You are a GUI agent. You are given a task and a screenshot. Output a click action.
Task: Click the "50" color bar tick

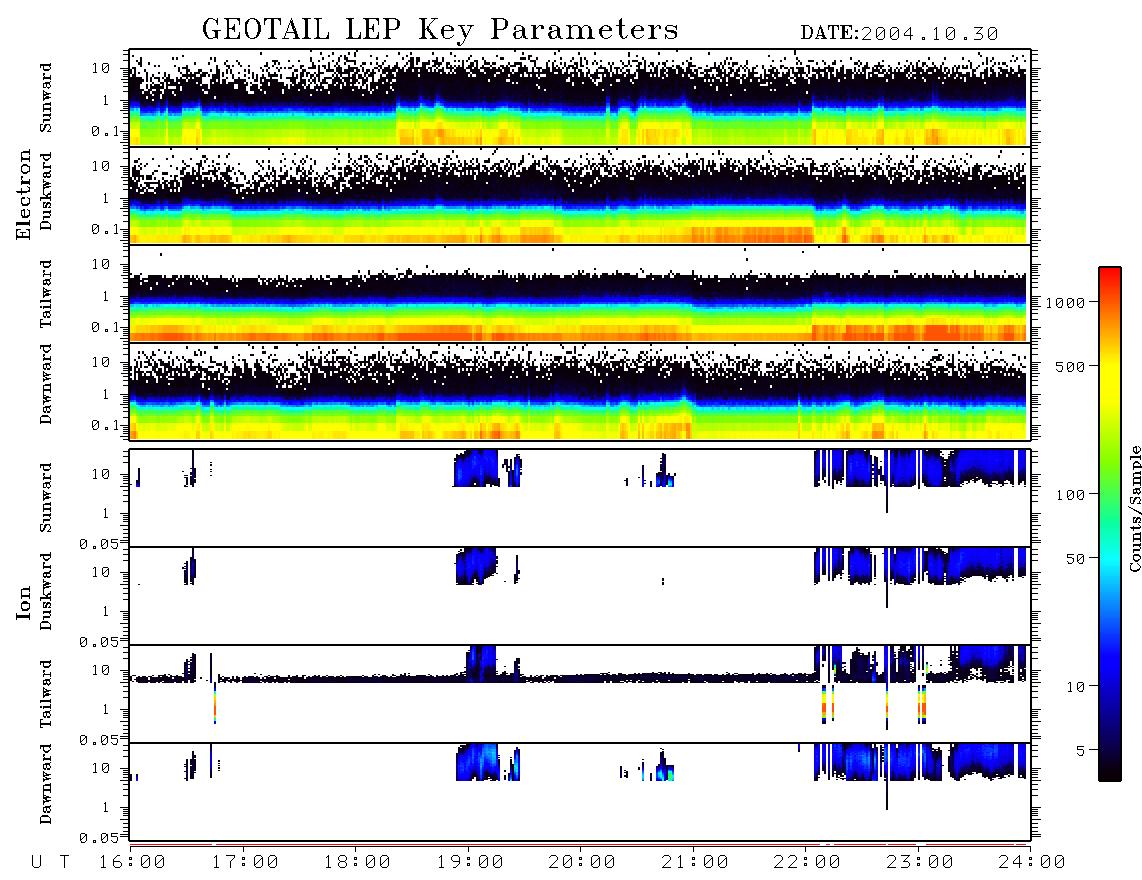click(1076, 559)
